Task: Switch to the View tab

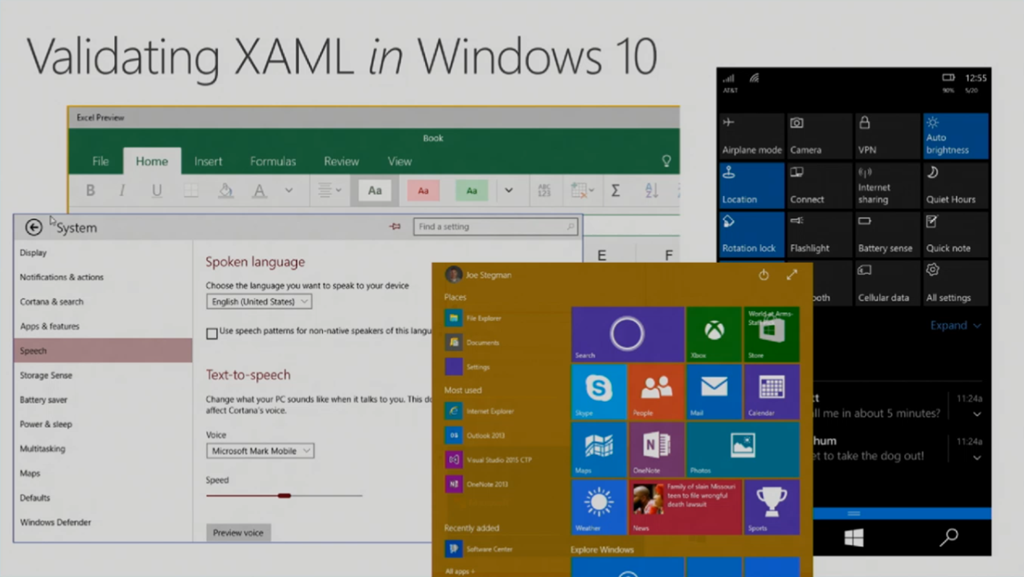Action: click(x=400, y=161)
